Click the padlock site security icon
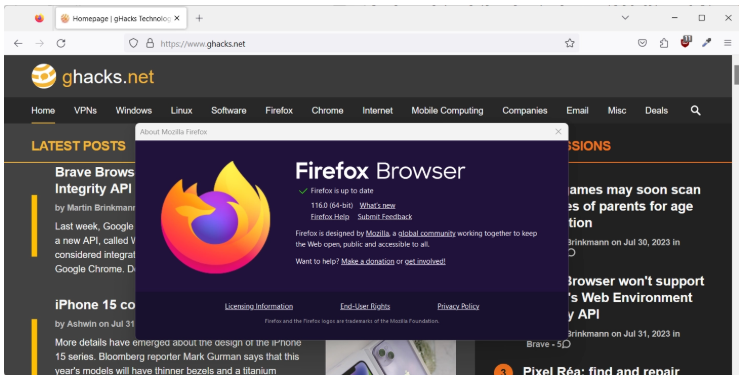Image resolution: width=739 pixels, height=375 pixels. 150,43
